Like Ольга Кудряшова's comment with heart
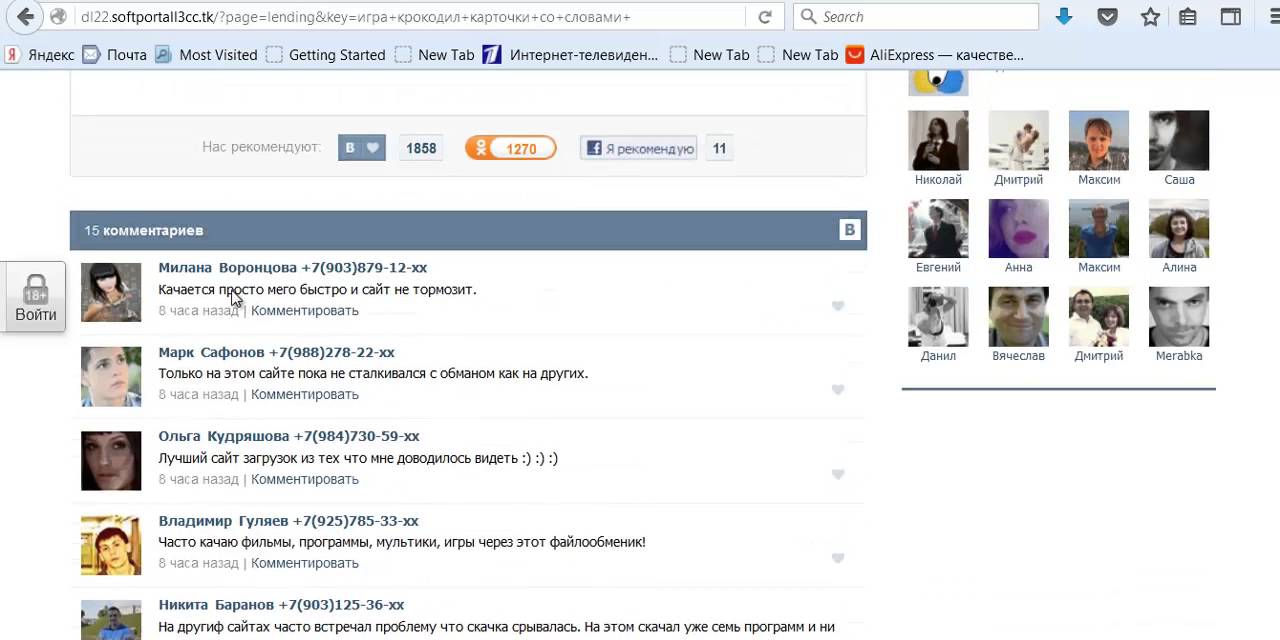This screenshot has width=1280, height=640. pyautogui.click(x=838, y=474)
